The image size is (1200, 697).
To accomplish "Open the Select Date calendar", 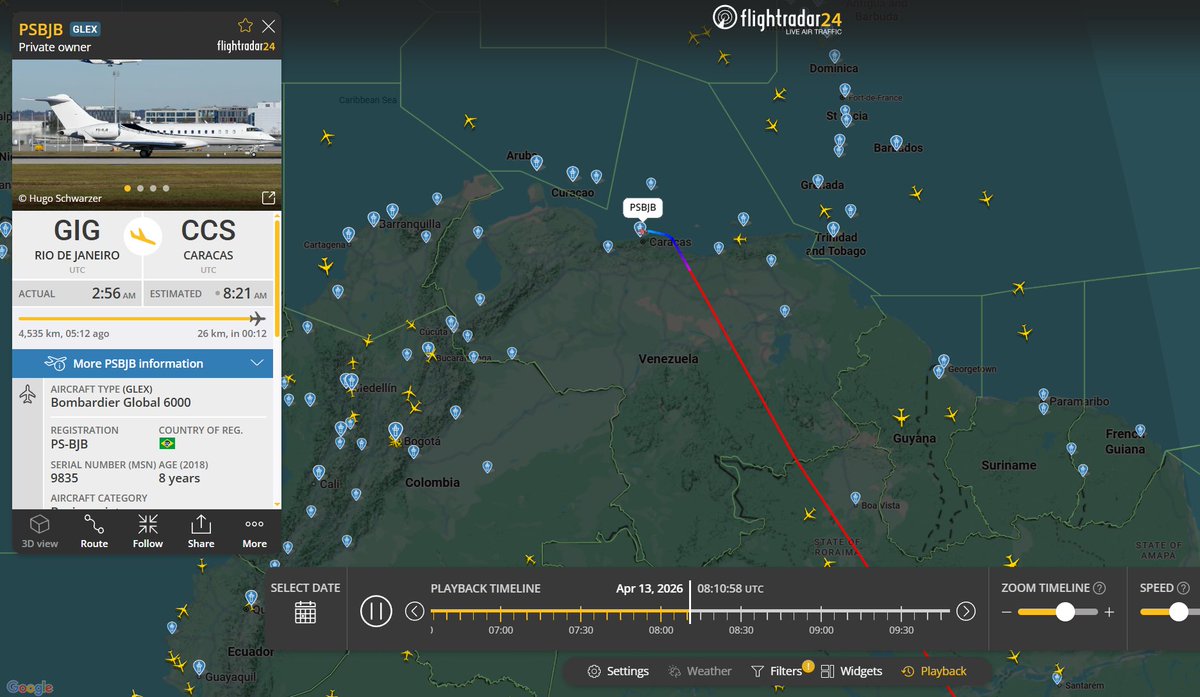I will (x=306, y=612).
